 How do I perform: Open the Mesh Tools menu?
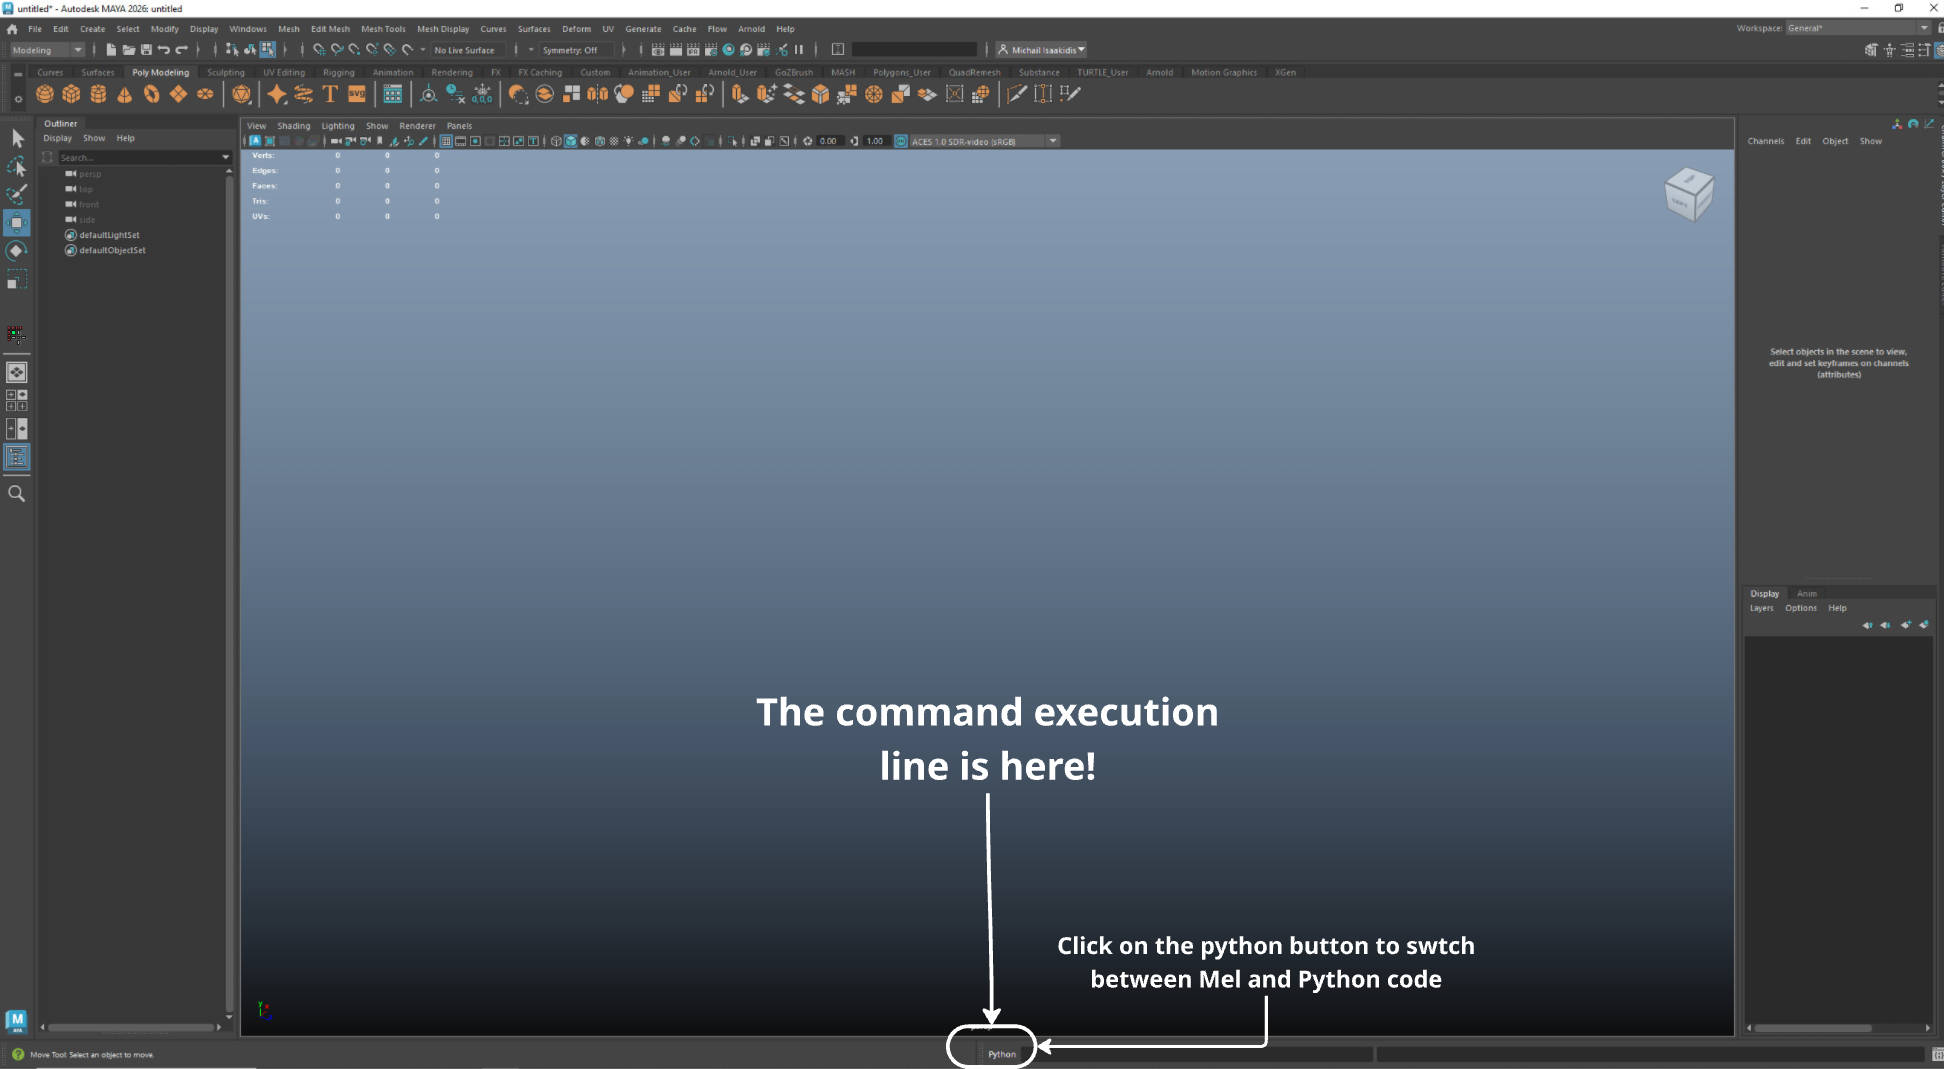[383, 29]
